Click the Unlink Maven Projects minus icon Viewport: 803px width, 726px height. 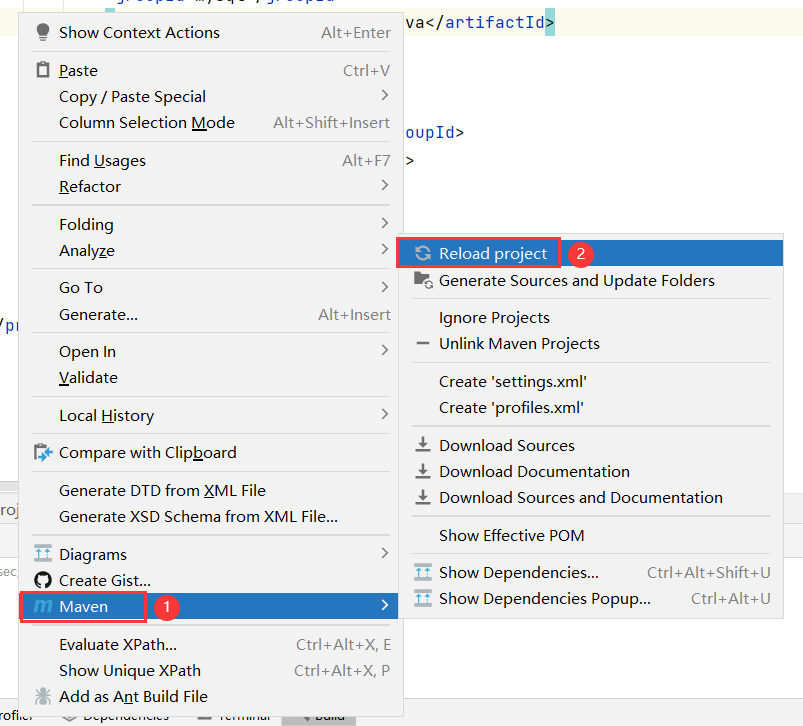click(423, 343)
